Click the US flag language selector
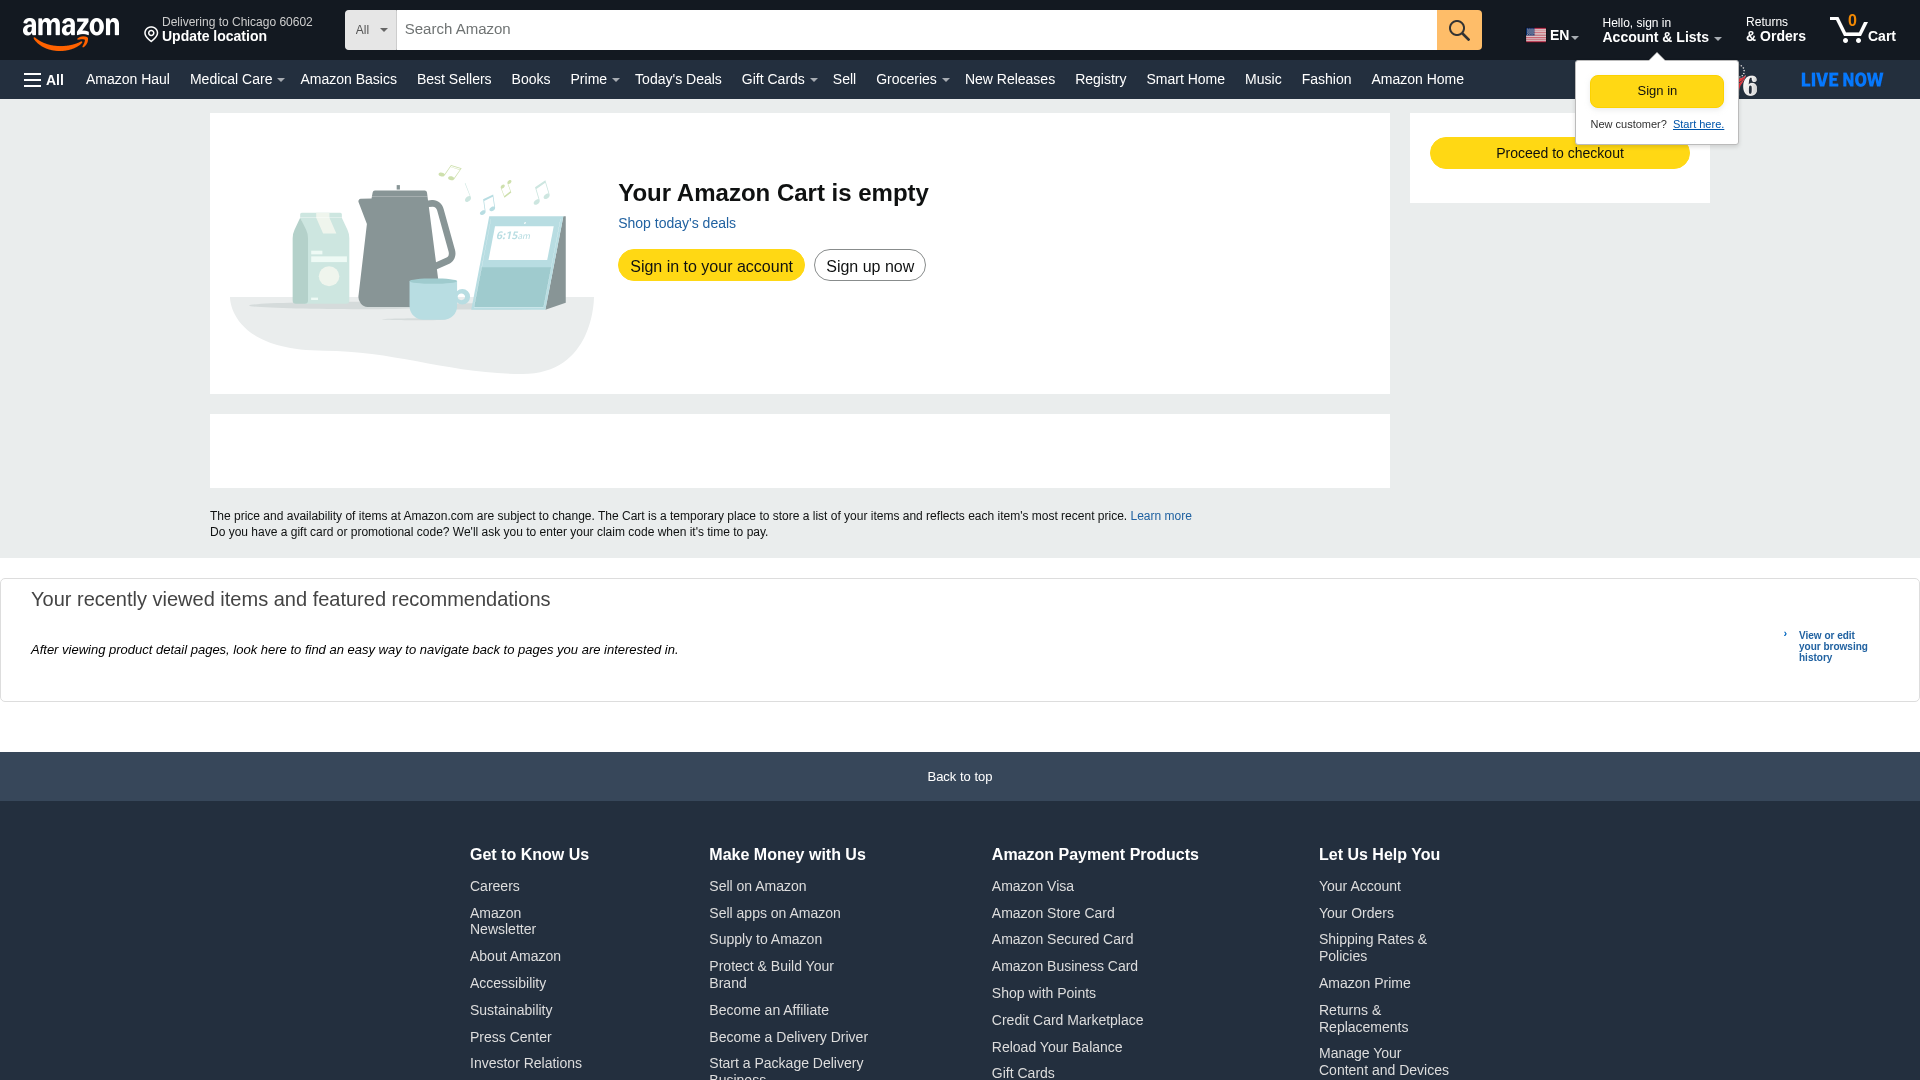 pos(1552,35)
